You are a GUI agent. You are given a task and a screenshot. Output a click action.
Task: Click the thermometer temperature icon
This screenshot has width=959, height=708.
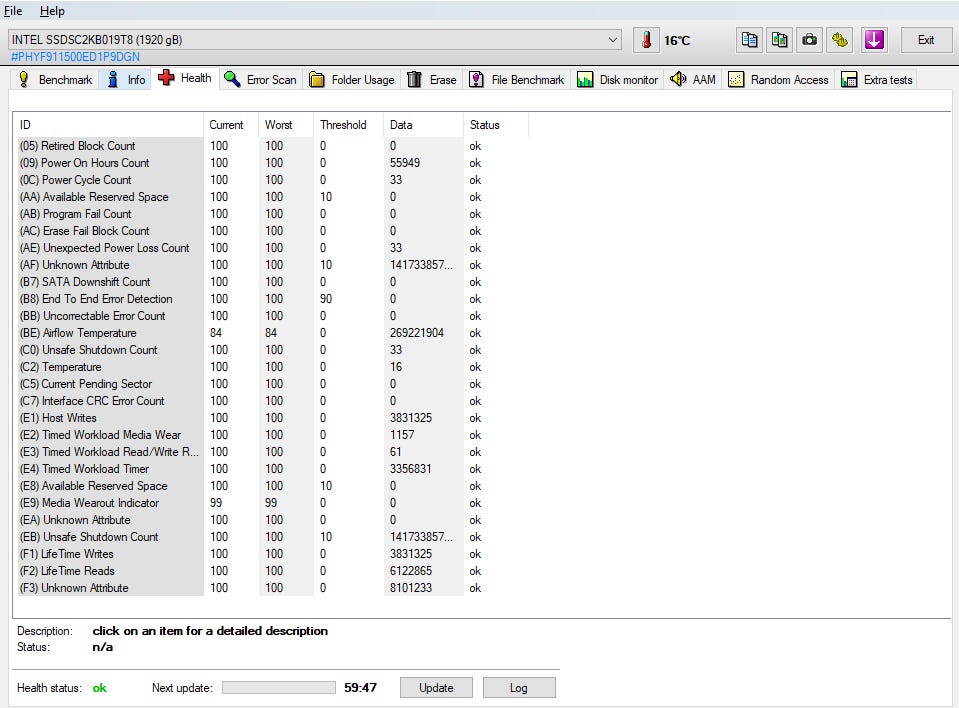[x=646, y=40]
